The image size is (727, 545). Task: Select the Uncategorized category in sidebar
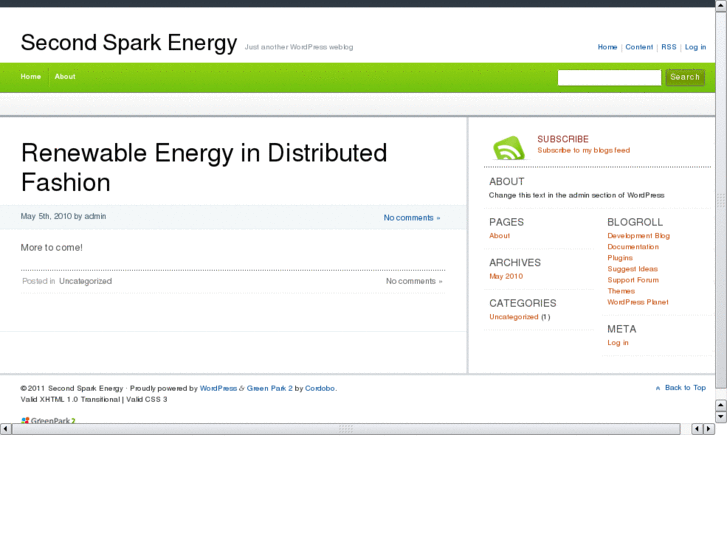[x=513, y=317]
